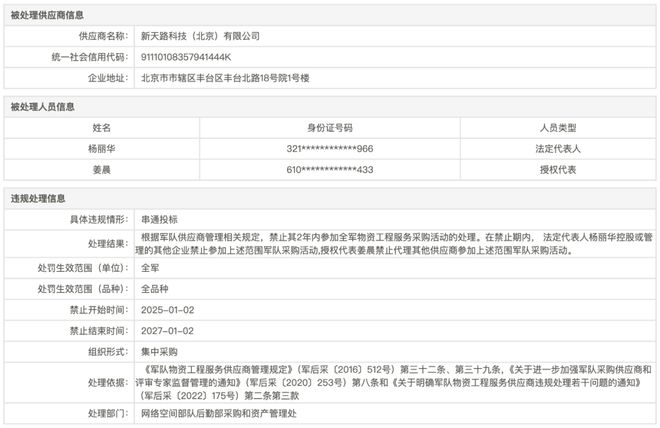Click the start date 2025-01-02
Viewport: 660px width, 428px height.
[168, 310]
